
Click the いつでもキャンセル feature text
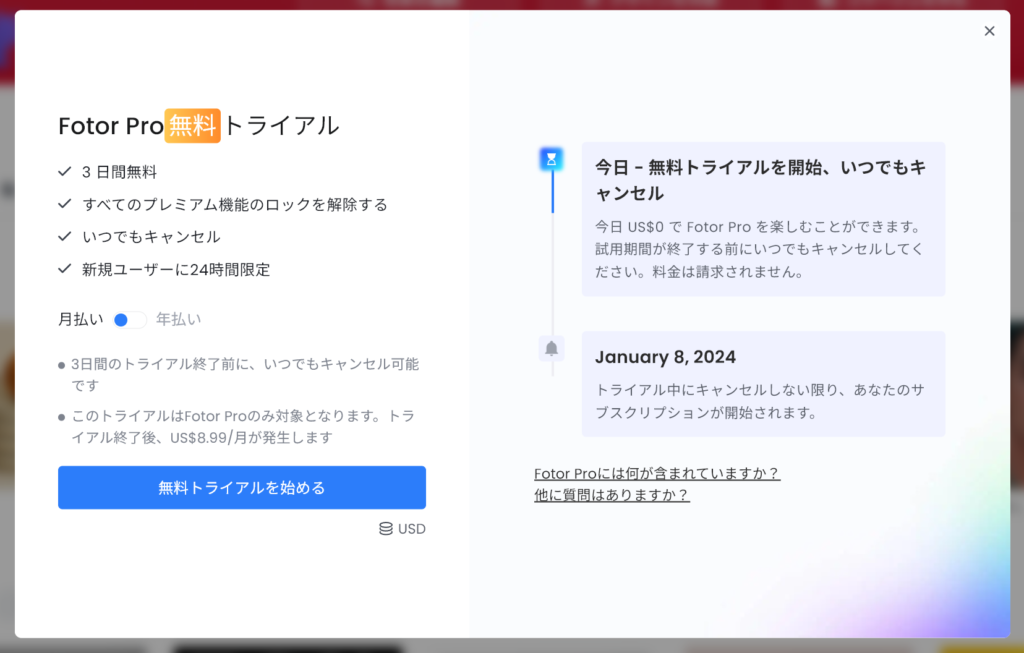152,237
